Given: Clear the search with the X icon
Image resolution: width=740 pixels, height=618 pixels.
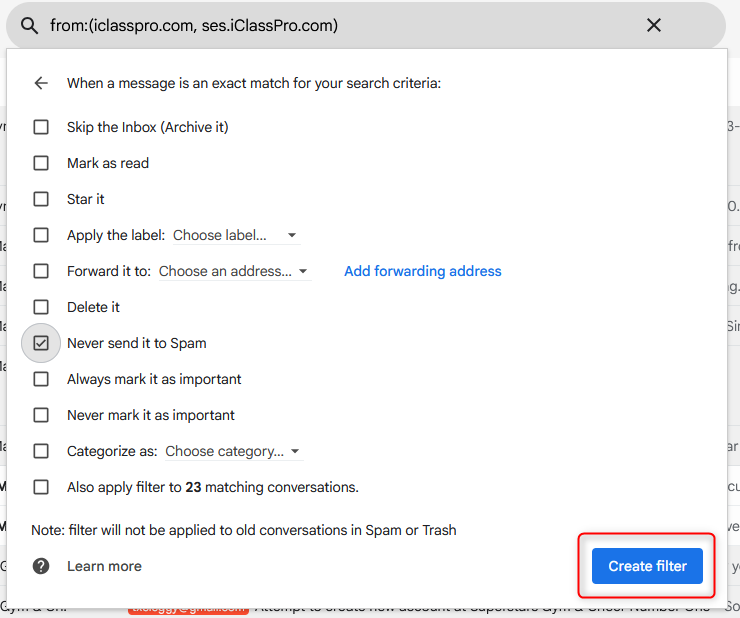Looking at the screenshot, I should click(654, 25).
